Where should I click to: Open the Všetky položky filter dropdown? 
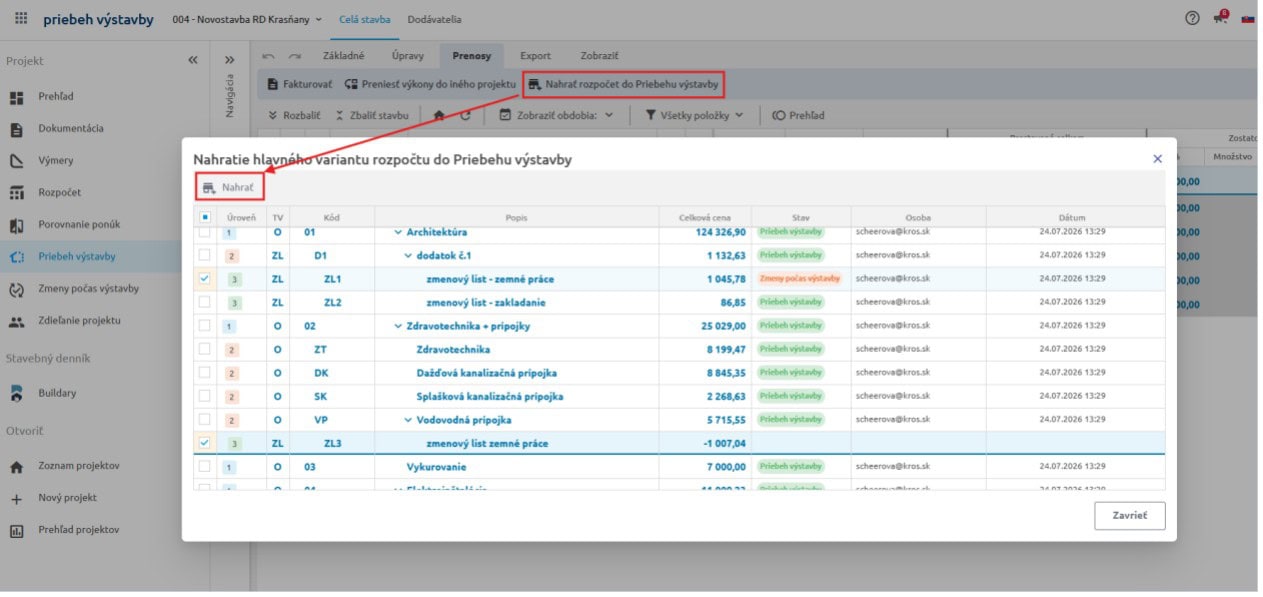coord(694,115)
